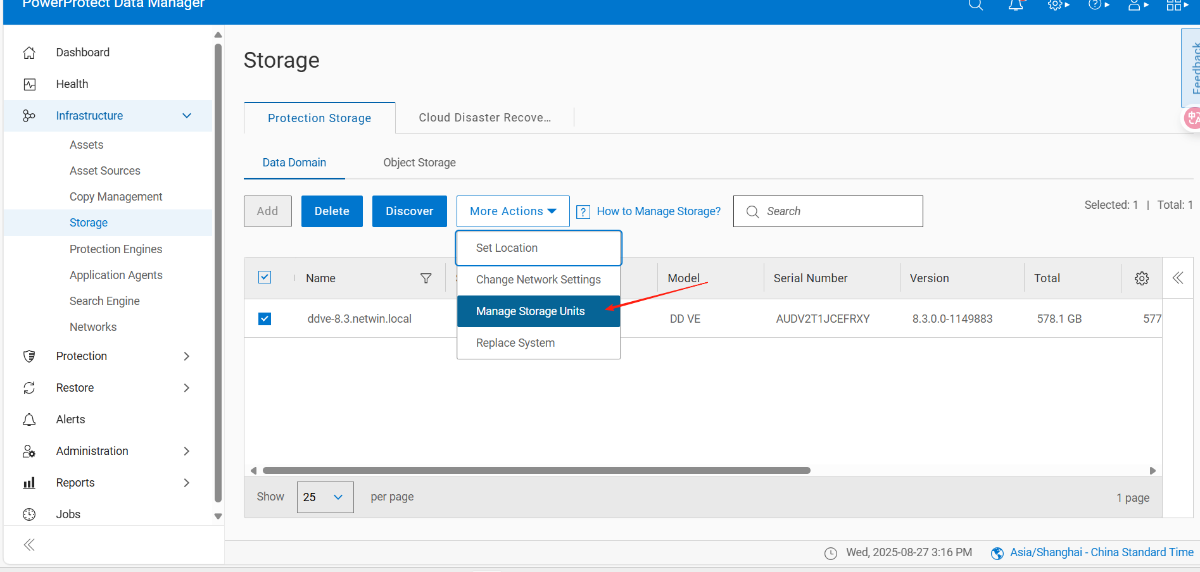Open the settings gear in top bar

(1058, 5)
